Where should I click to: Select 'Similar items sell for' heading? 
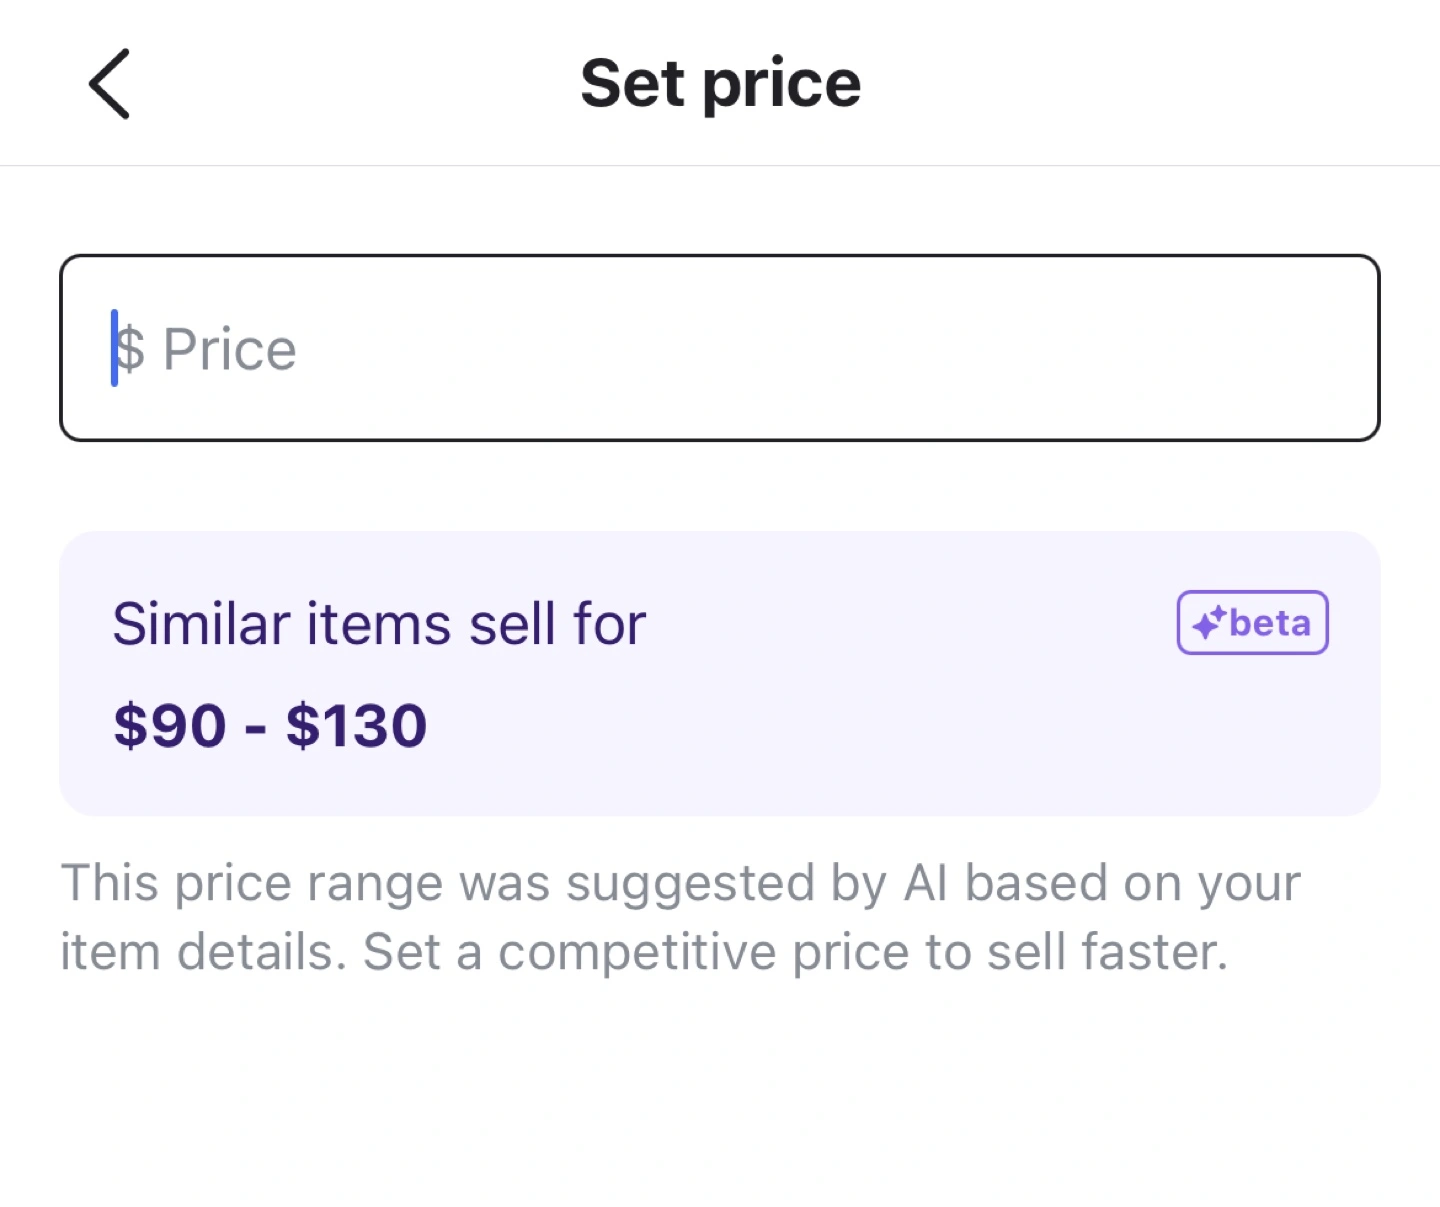[x=379, y=624]
